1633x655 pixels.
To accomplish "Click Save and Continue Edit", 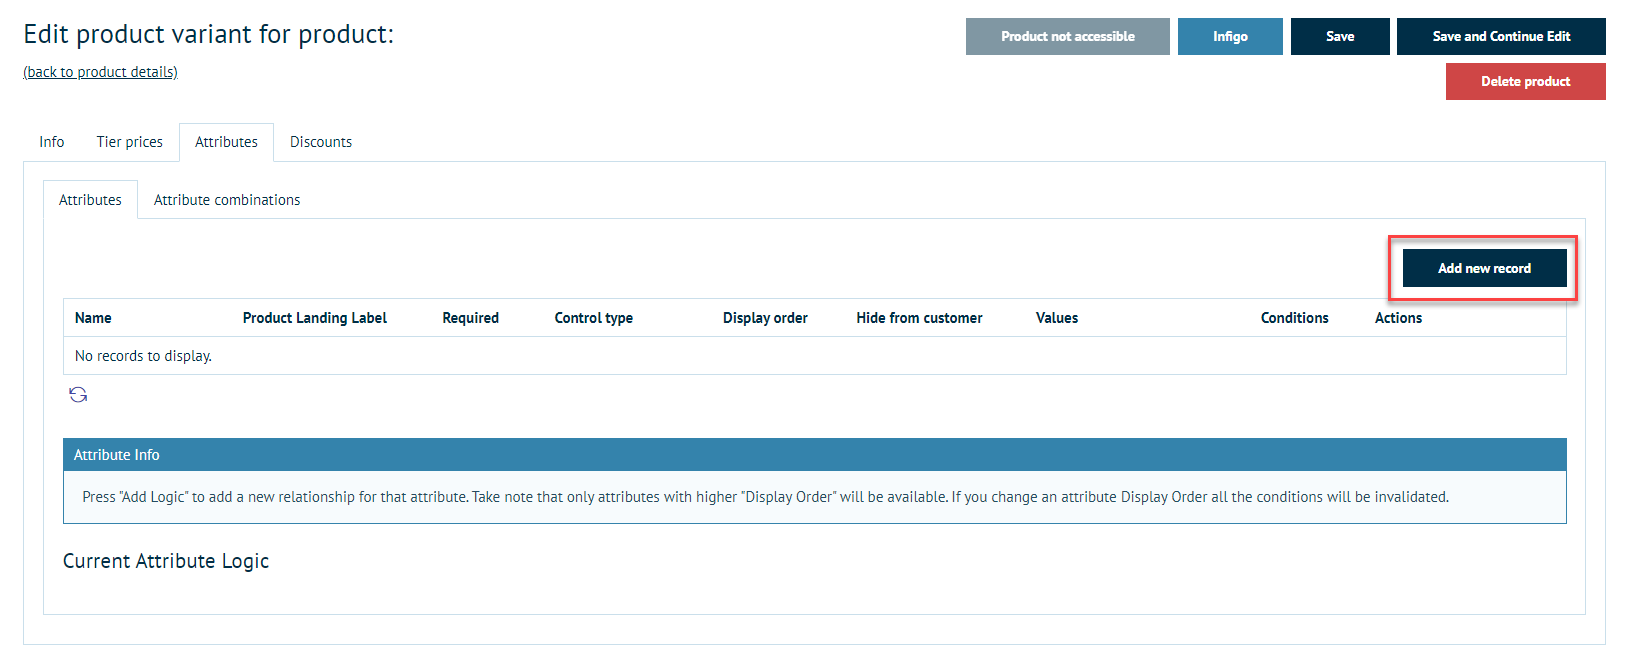I will [x=1501, y=36].
